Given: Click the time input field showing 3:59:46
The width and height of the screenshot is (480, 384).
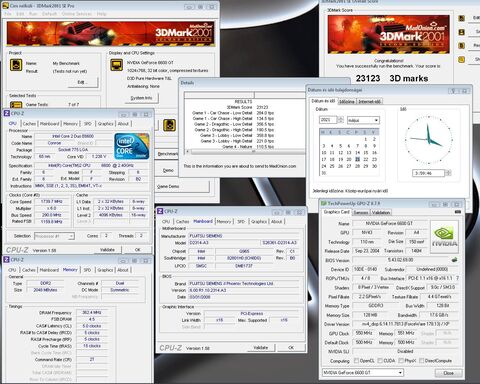Looking at the screenshot, I should pyautogui.click(x=428, y=173).
